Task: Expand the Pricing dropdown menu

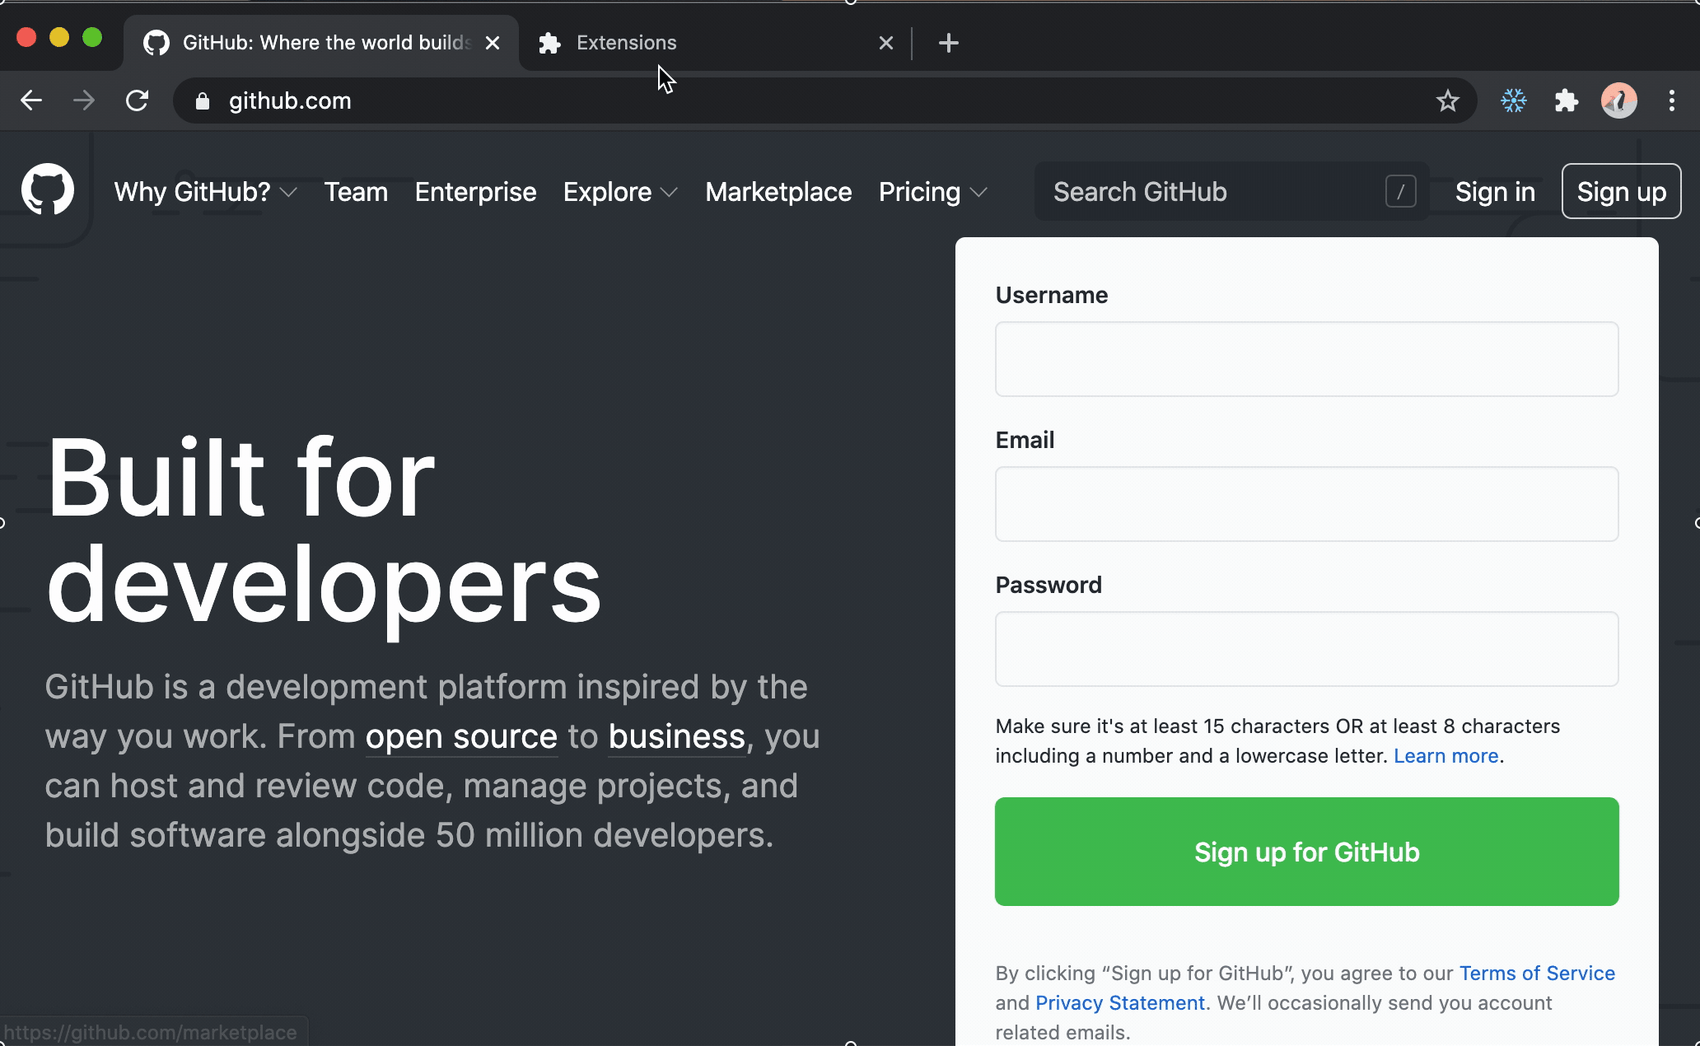Action: [933, 192]
